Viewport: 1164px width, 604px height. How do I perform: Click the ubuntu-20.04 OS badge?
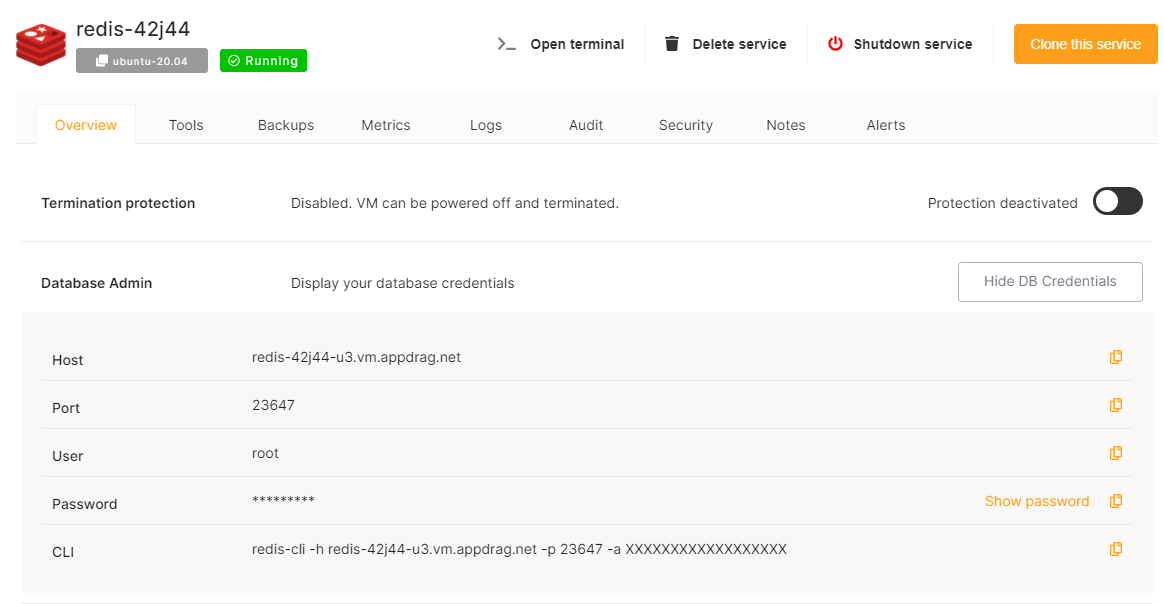[142, 61]
